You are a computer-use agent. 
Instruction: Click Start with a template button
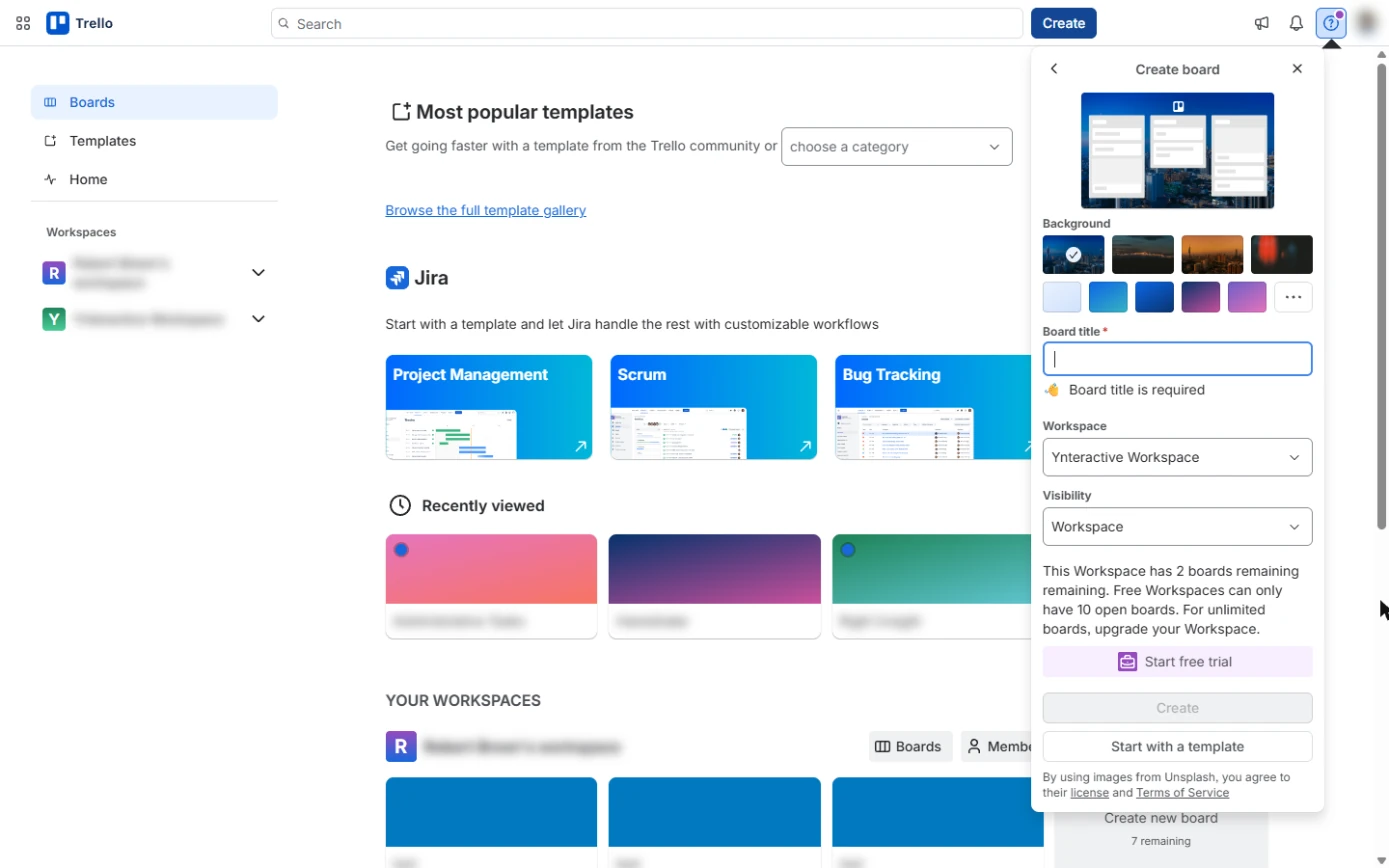pos(1177,746)
